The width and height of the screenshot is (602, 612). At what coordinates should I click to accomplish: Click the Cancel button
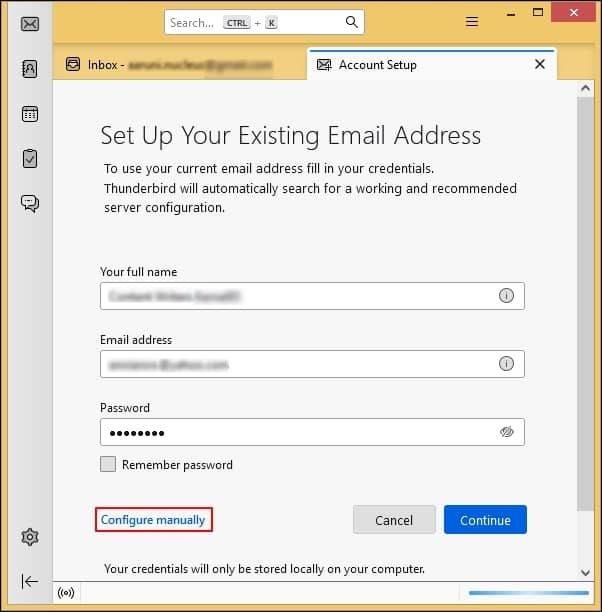coord(394,519)
